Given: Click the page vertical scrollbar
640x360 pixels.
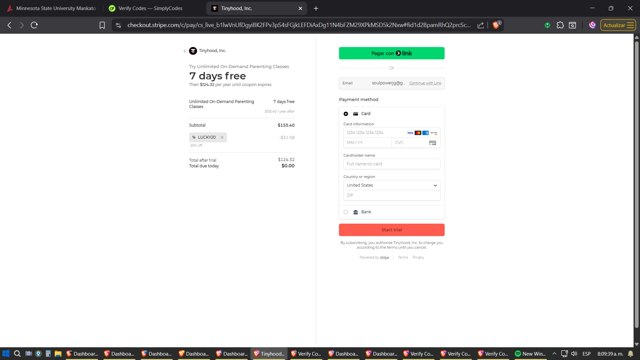Looking at the screenshot, I should 636,184.
